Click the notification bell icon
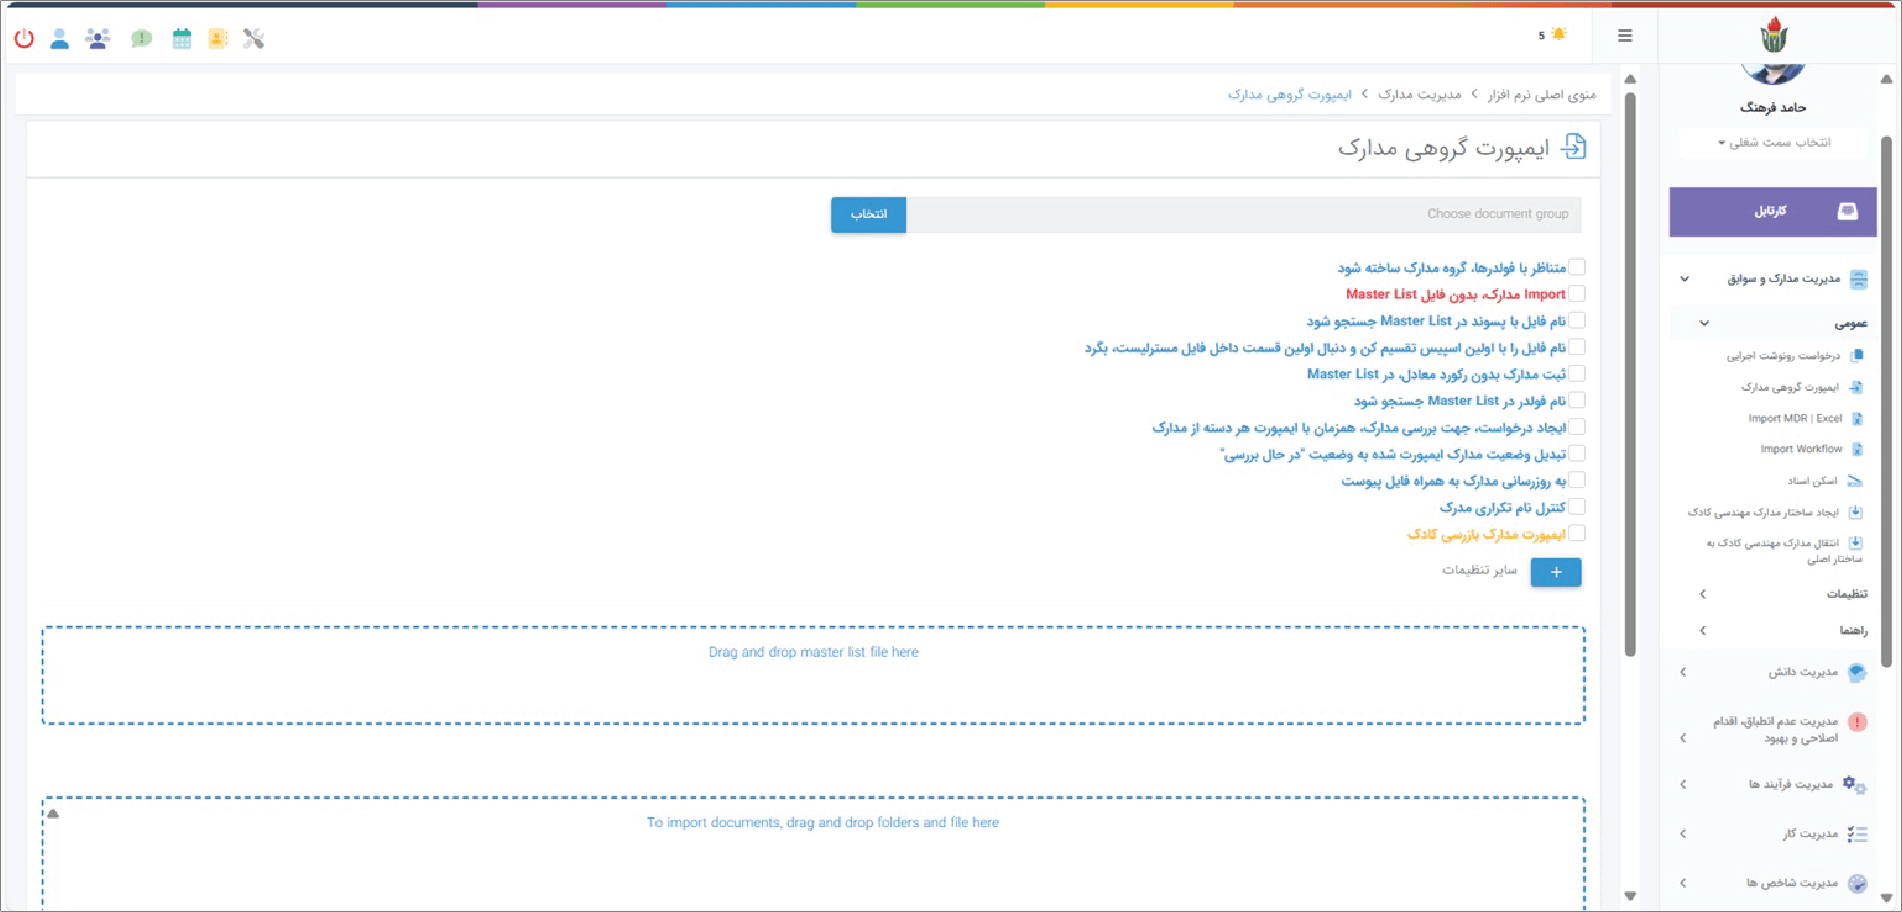 1558,34
